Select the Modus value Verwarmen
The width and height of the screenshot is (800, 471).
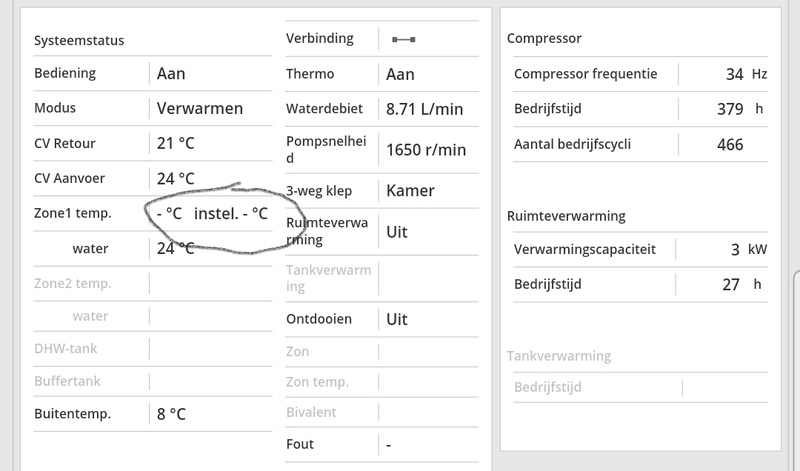tap(200, 108)
